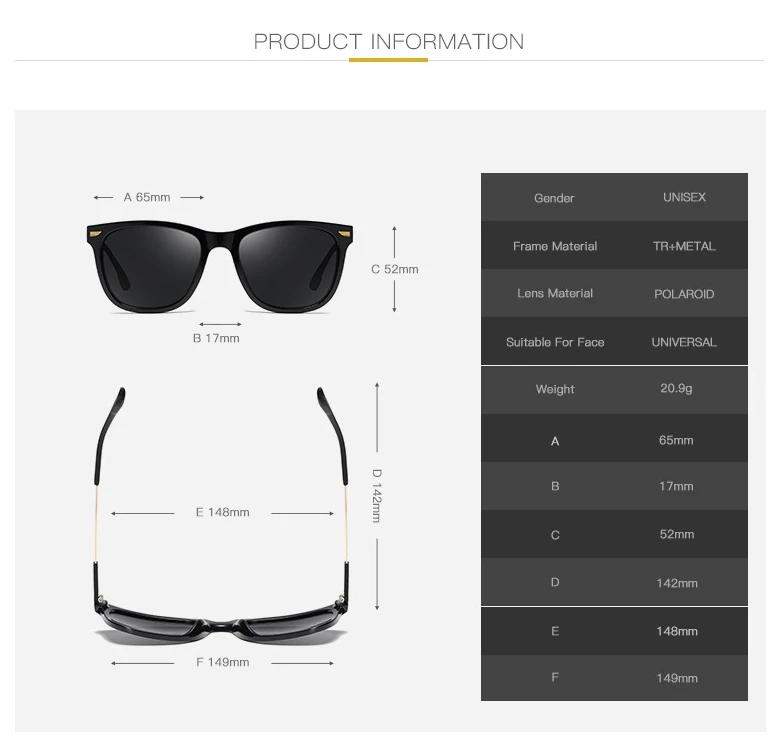Click the POLAROID lens material value
784x747 pixels.
tap(684, 294)
